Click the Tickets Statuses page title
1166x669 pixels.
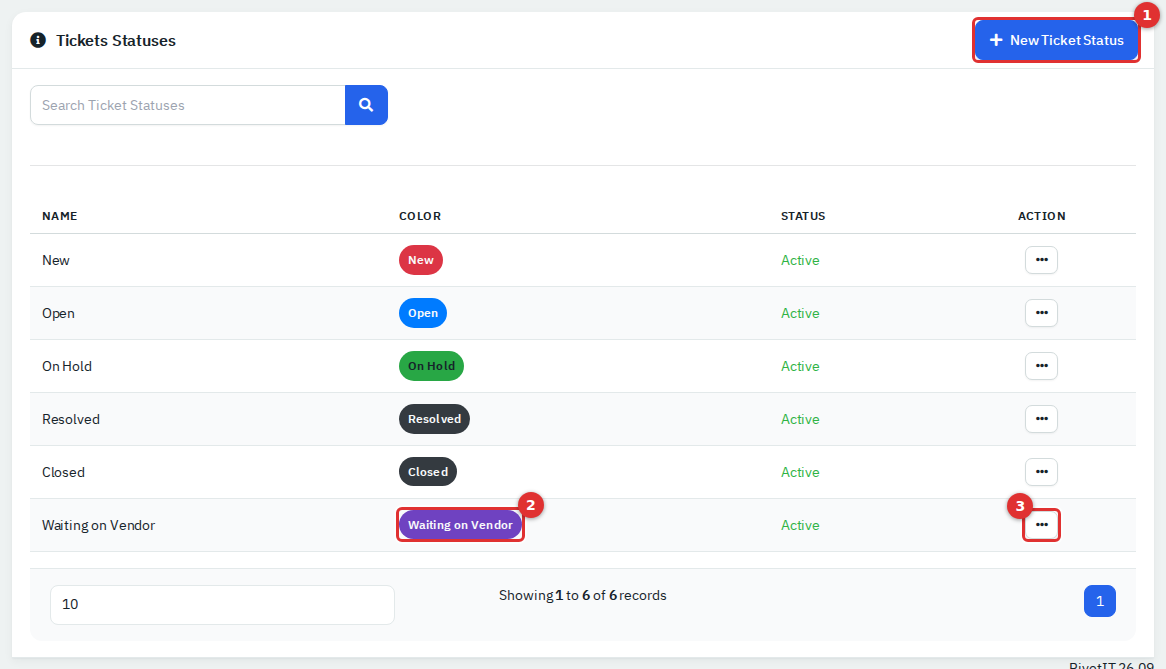[x=116, y=41]
